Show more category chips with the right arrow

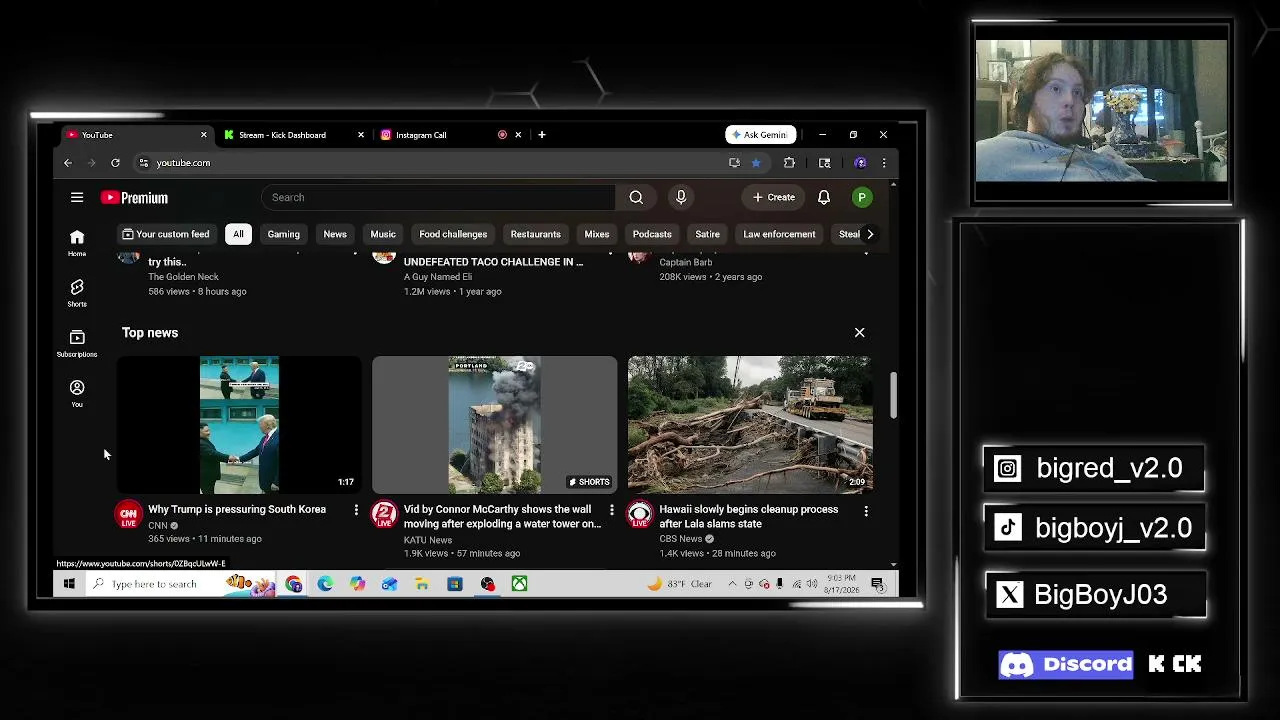pyautogui.click(x=870, y=234)
